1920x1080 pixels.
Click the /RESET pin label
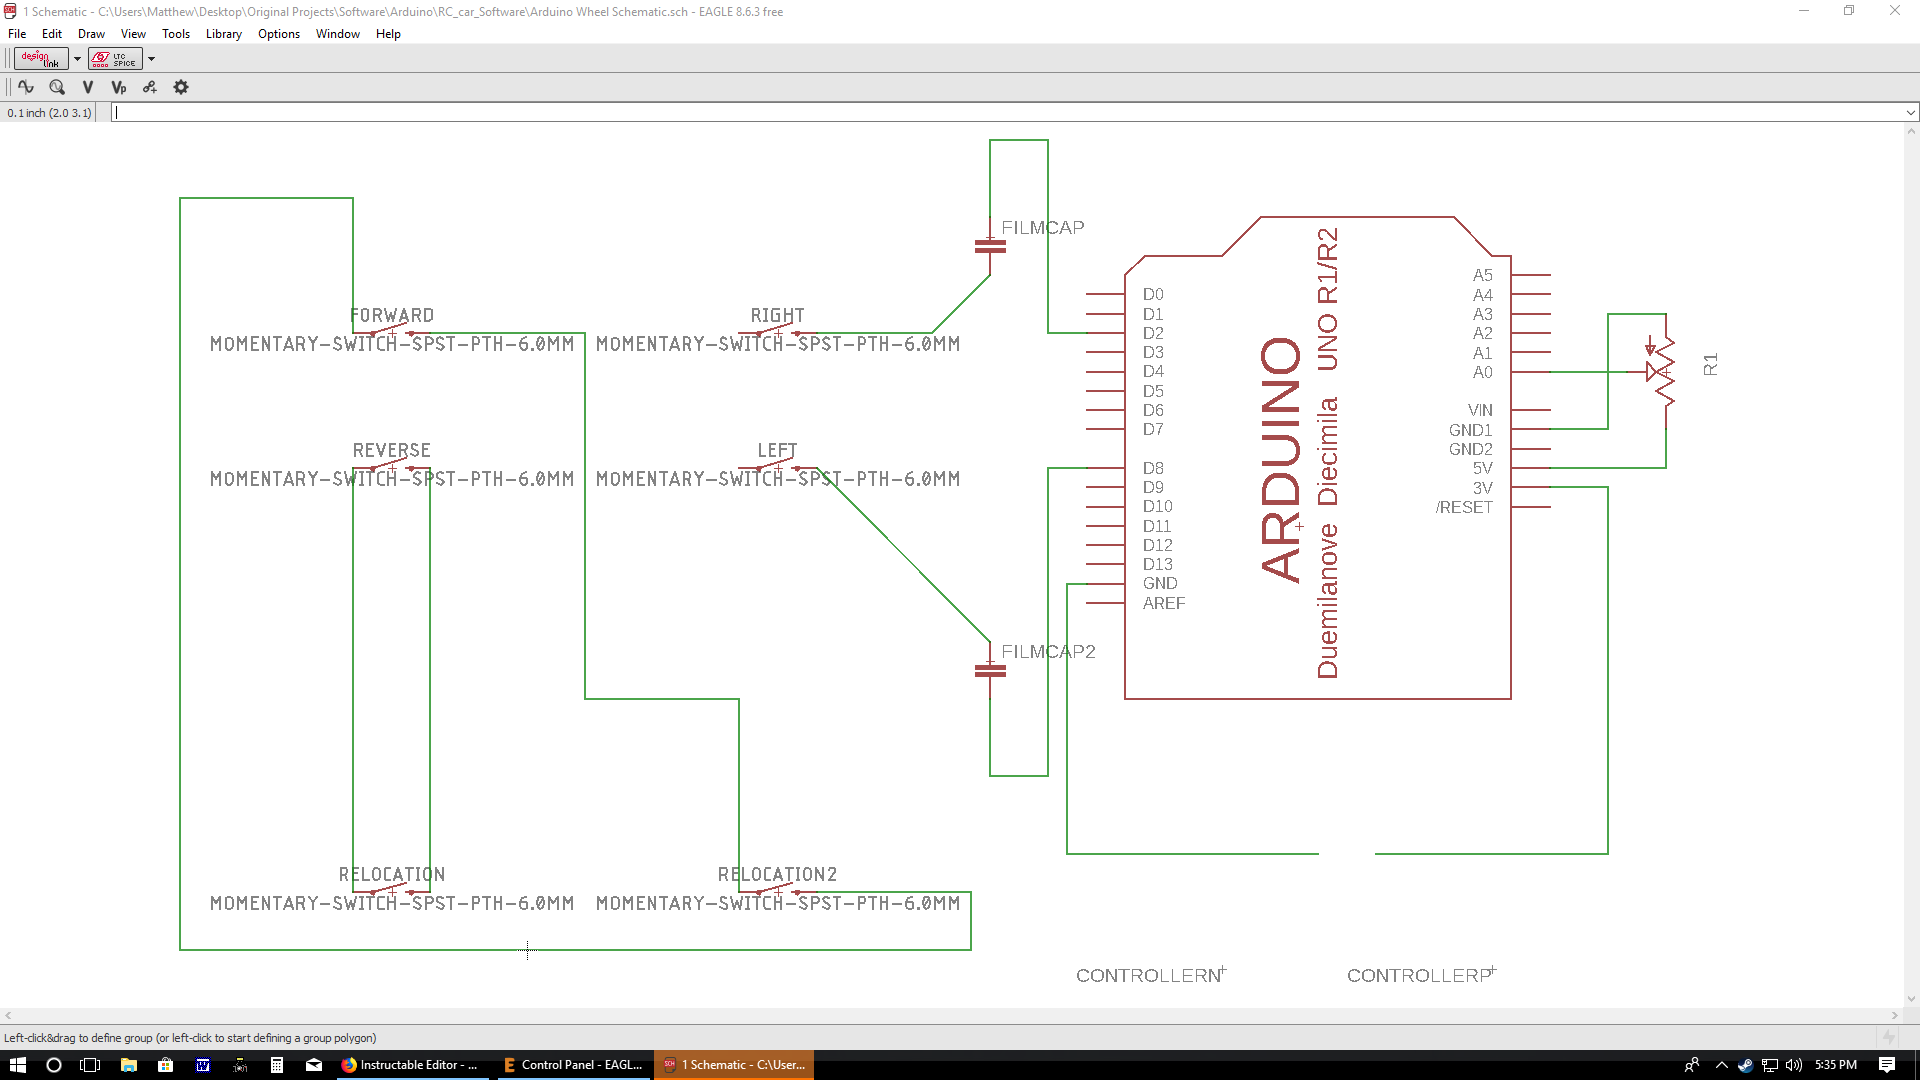pyautogui.click(x=1464, y=507)
